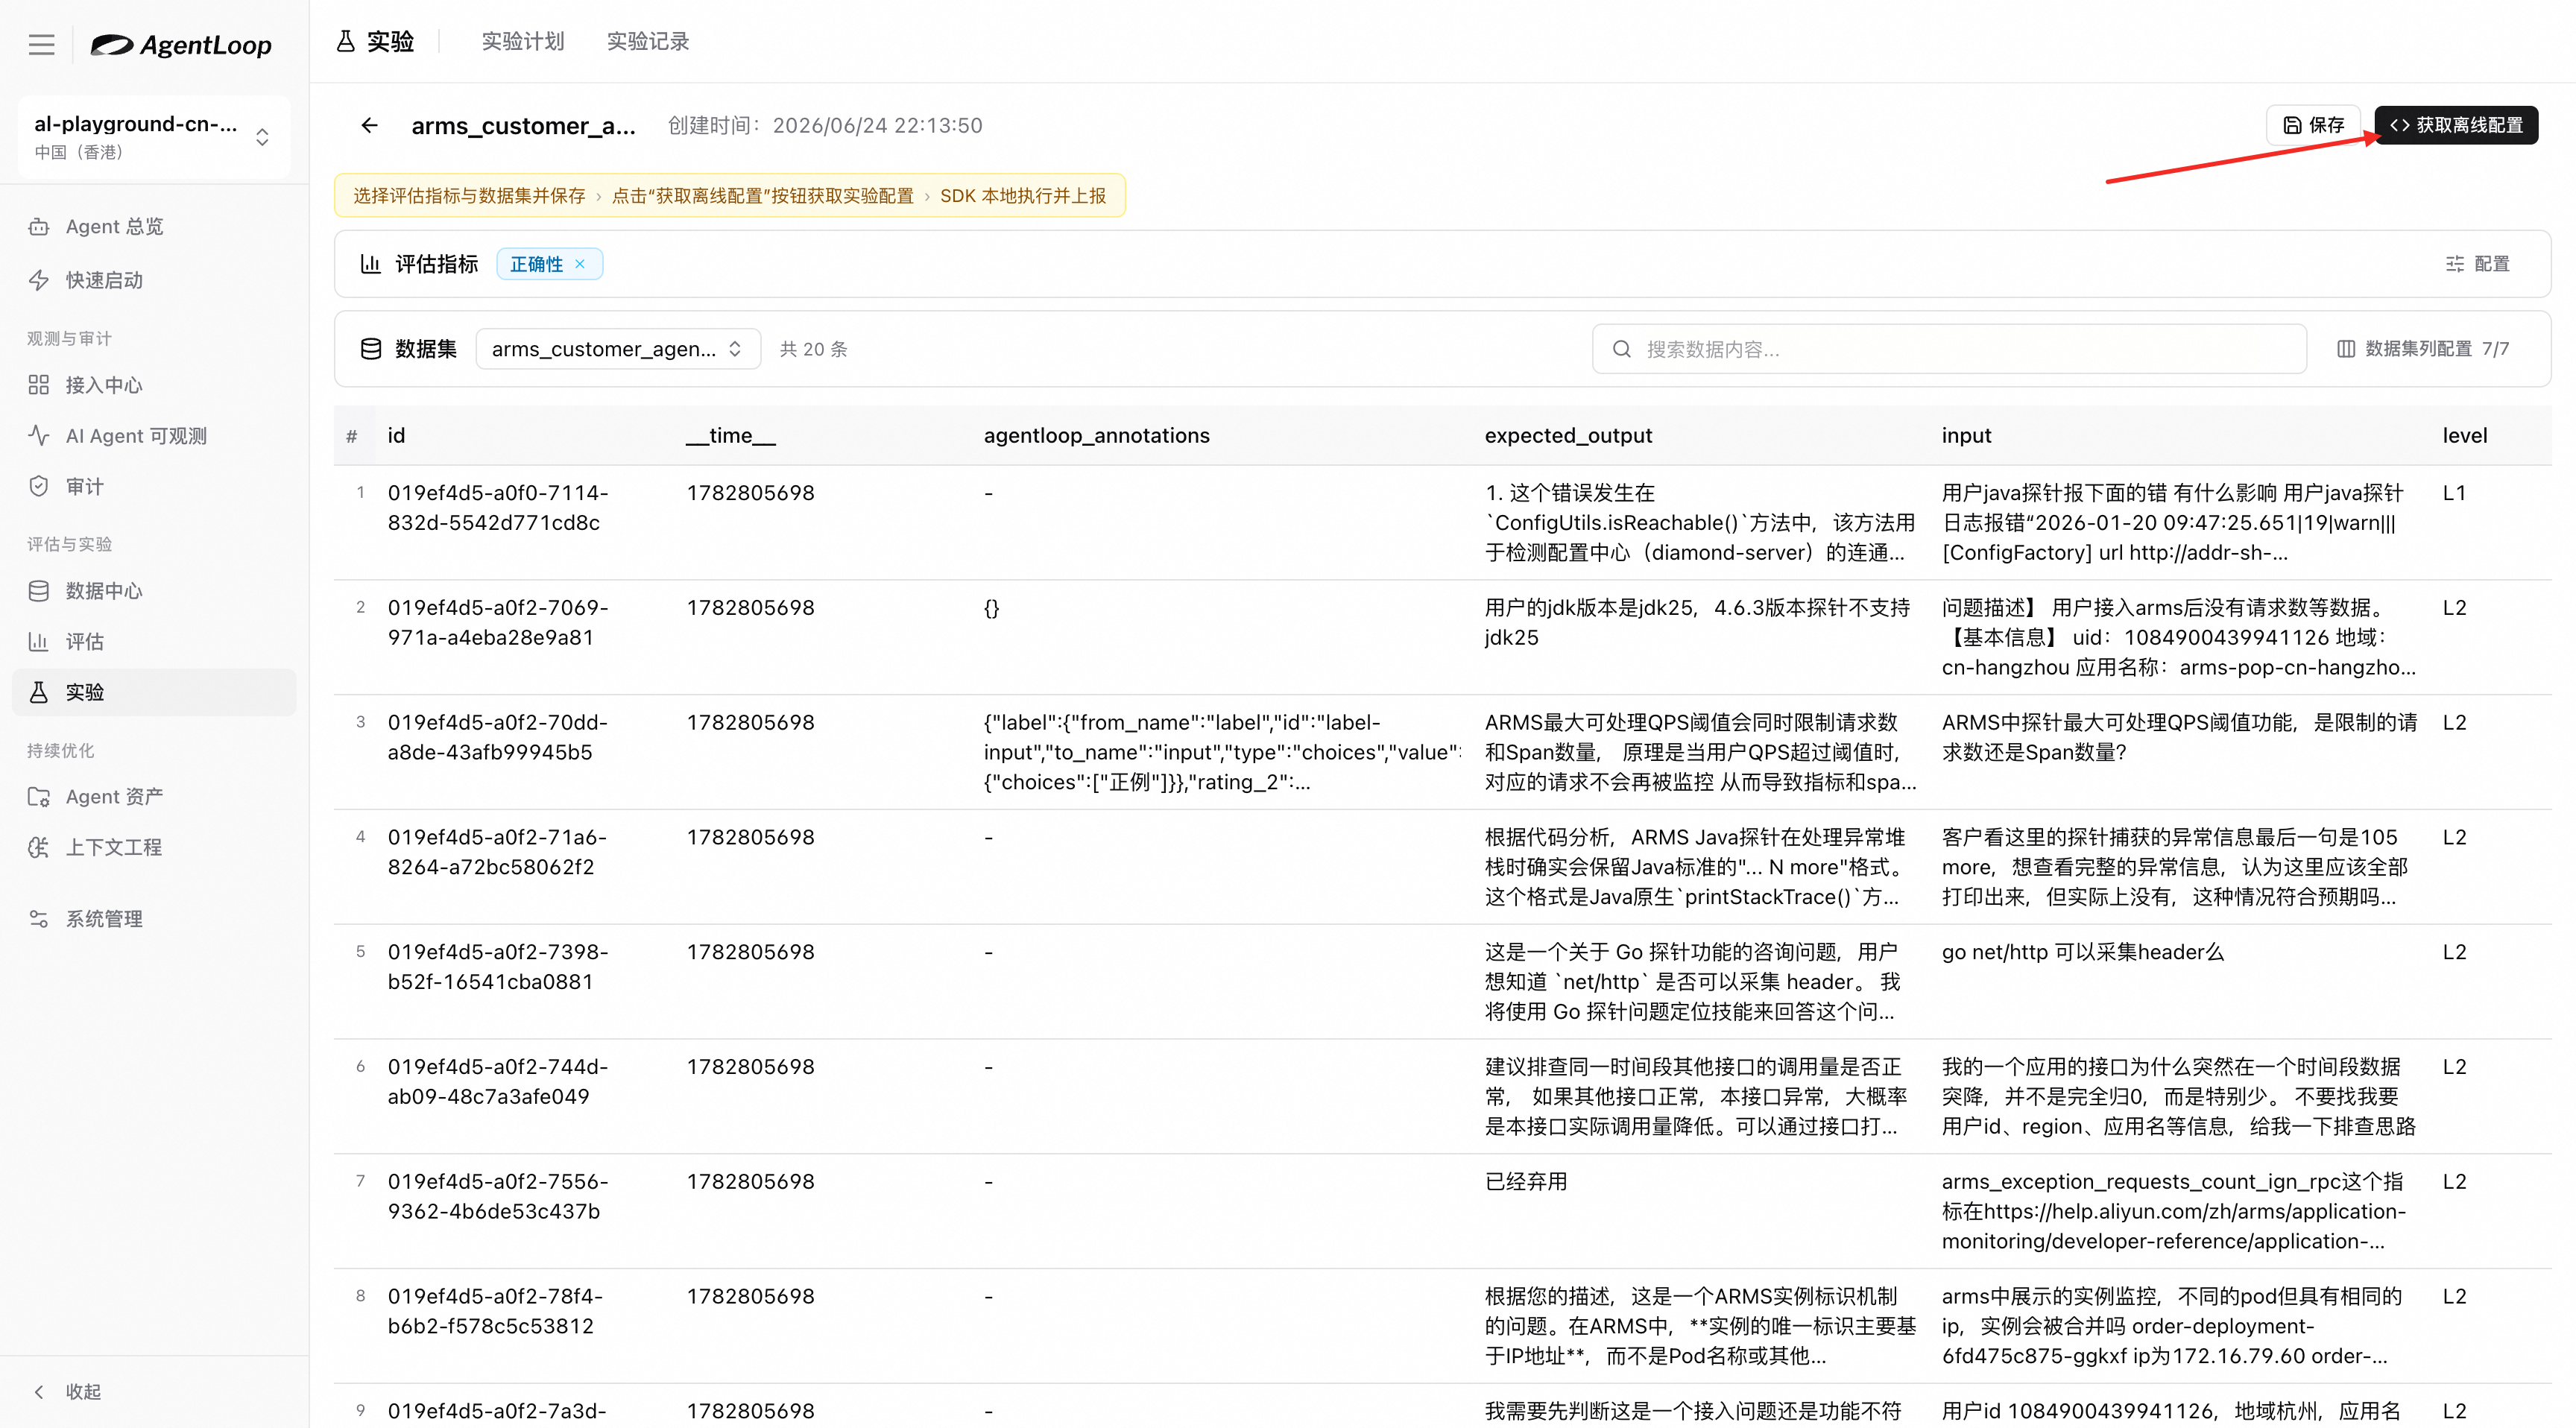The height and width of the screenshot is (1428, 2576).
Task: Remove the 正确性 metric tag
Action: coord(580,264)
